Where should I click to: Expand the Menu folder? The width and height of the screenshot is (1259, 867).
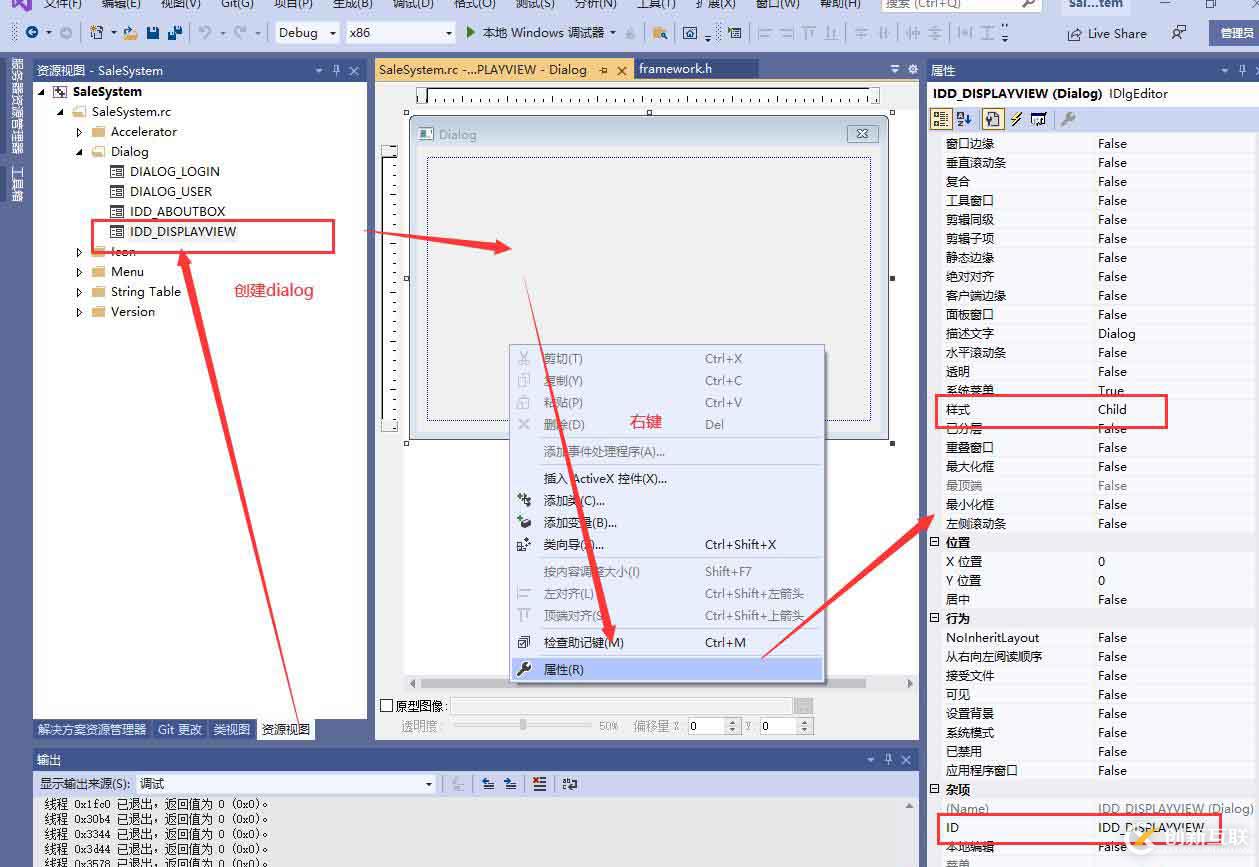point(79,272)
